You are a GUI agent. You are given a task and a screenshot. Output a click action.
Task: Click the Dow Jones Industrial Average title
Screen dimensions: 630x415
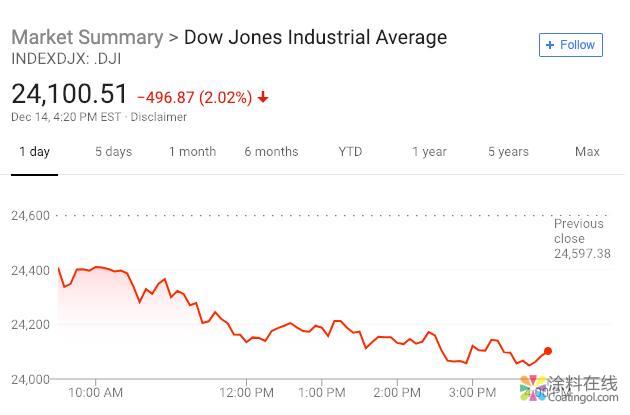click(315, 37)
